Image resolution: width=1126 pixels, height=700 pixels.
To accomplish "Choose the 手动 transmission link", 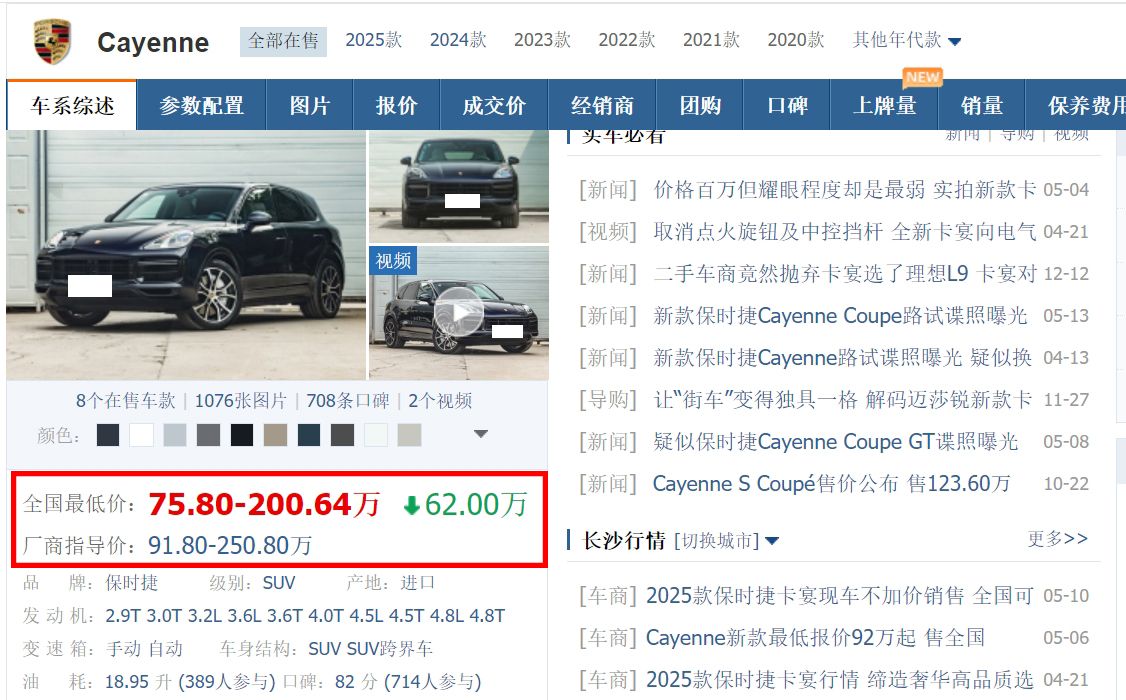I will pyautogui.click(x=124, y=649).
